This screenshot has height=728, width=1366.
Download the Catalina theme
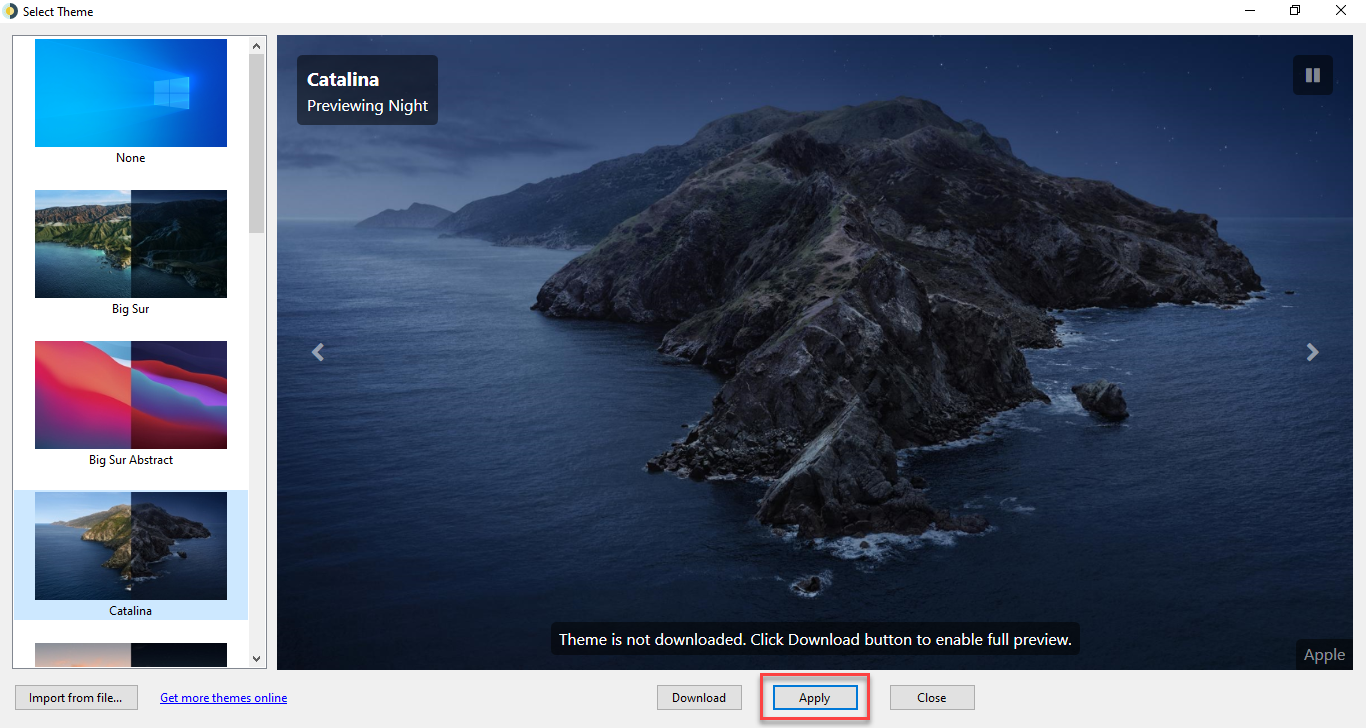point(699,697)
